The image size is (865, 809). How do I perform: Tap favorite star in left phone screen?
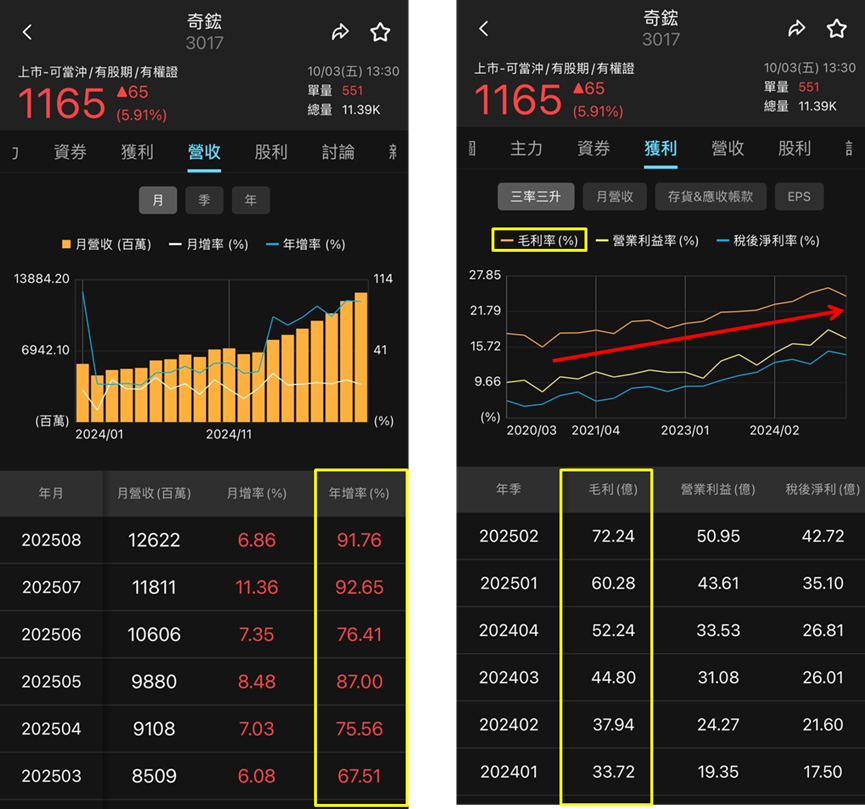click(380, 32)
